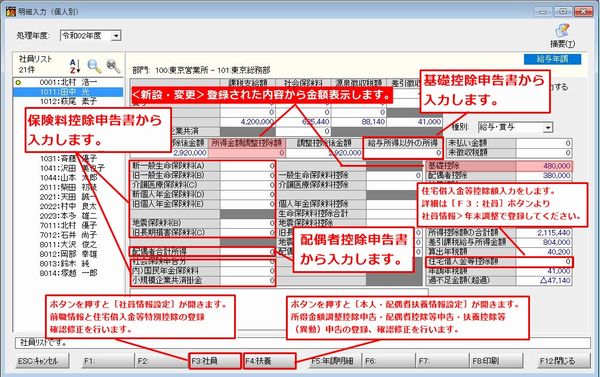Click the F5:年調明細 button
The height and width of the screenshot is (377, 600).
pyautogui.click(x=331, y=361)
